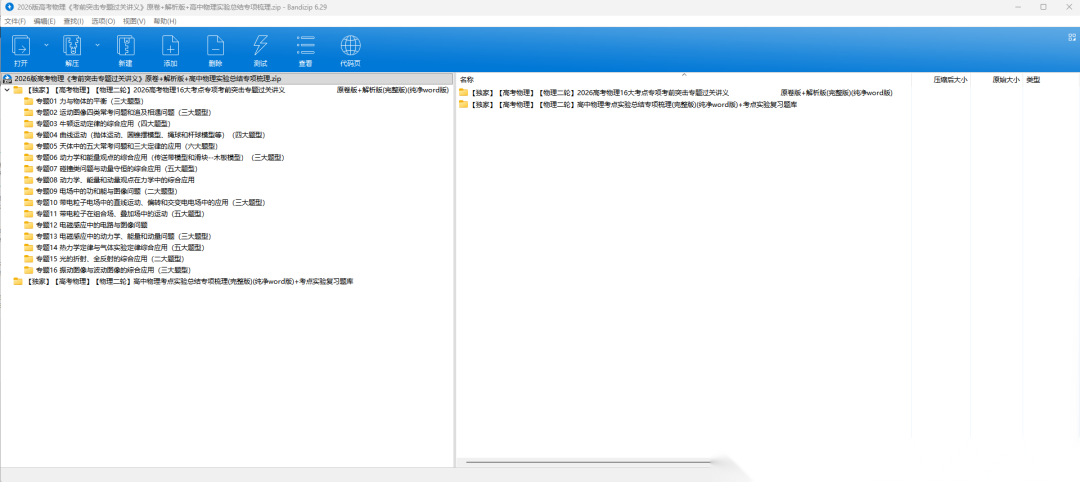Open the 文件(F) menu

pyautogui.click(x=15, y=20)
